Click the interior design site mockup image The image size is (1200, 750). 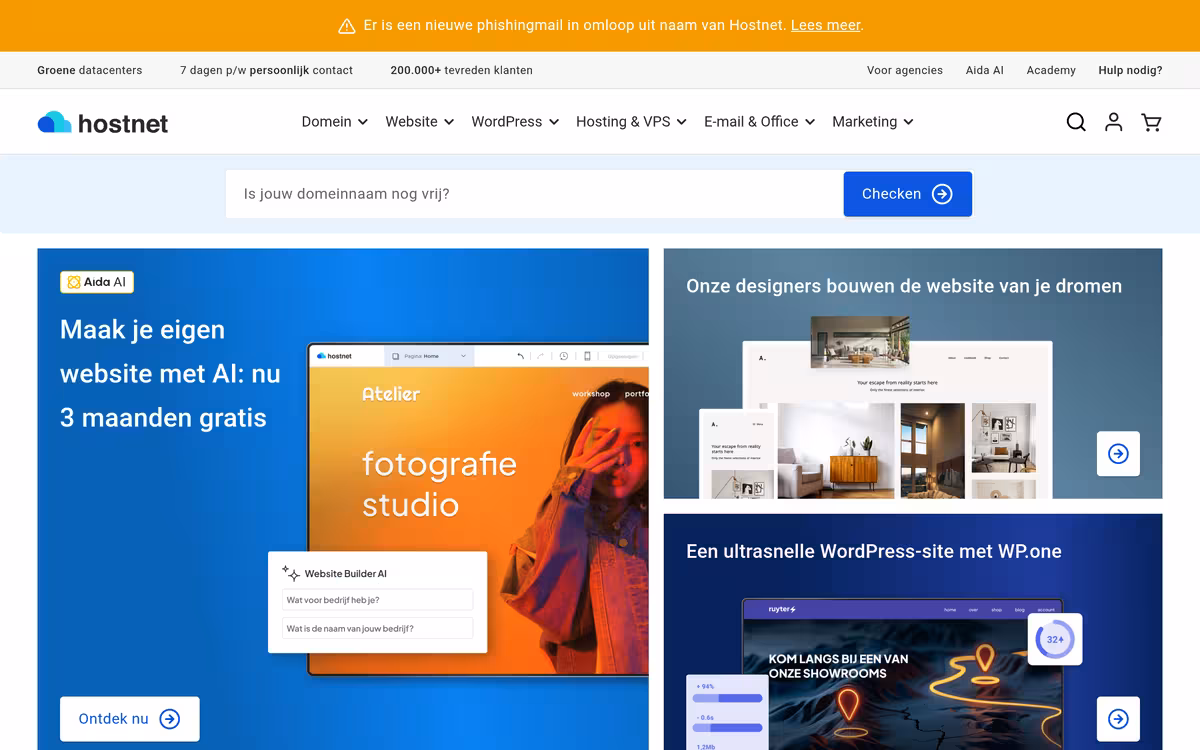pos(876,408)
